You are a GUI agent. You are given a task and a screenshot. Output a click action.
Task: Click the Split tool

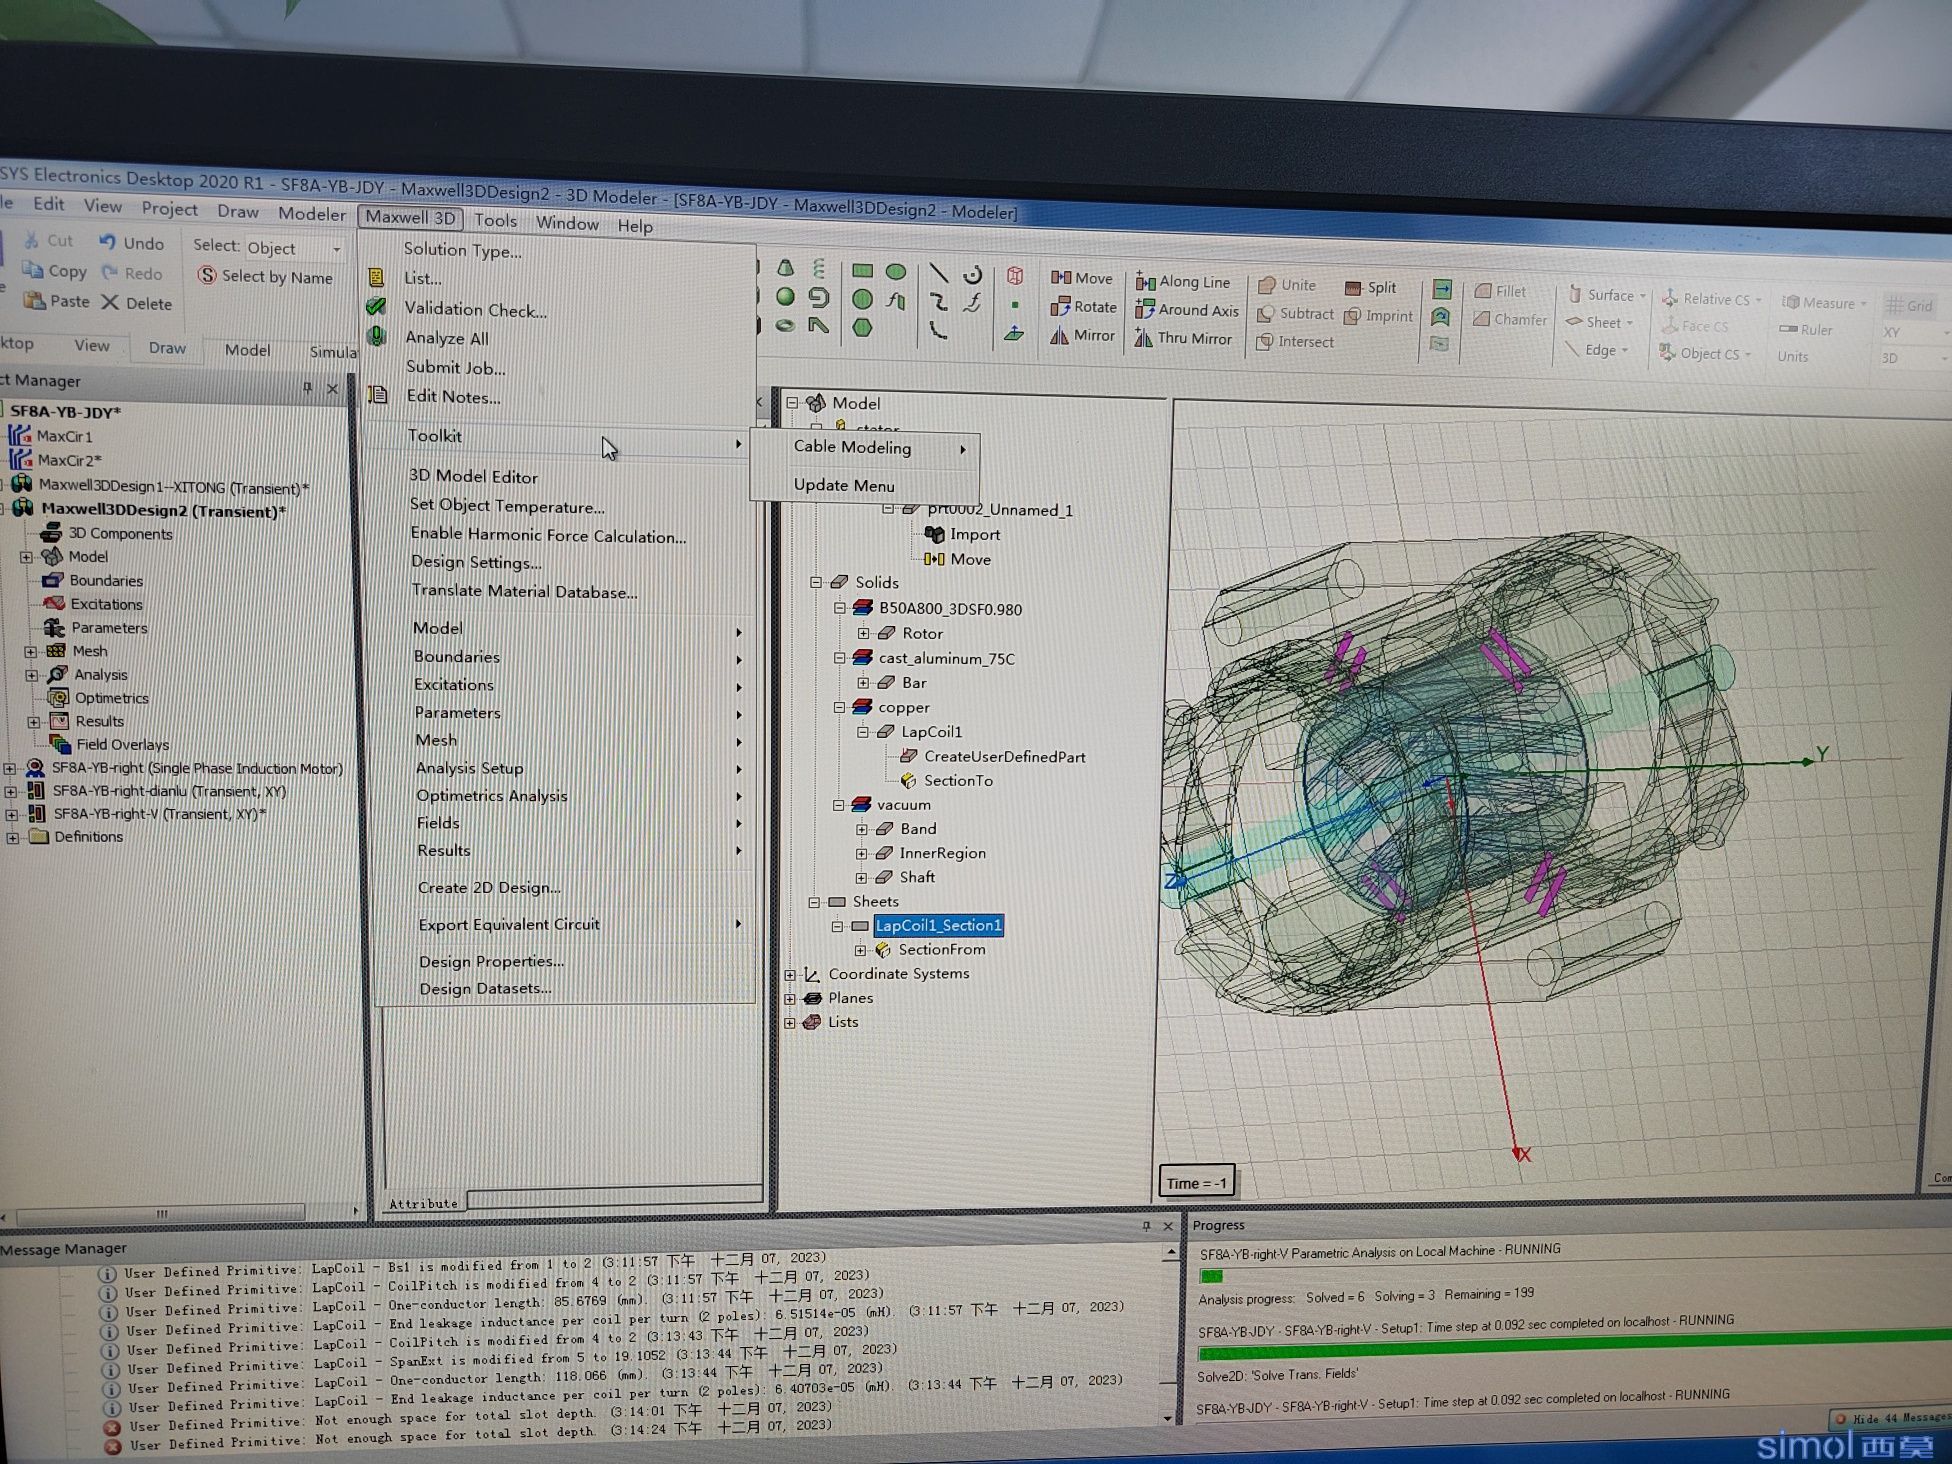1370,287
